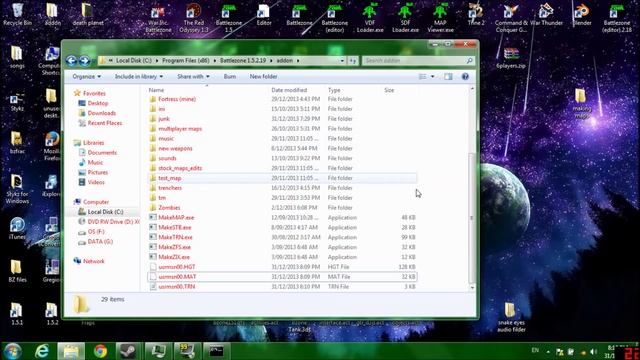Click Program Files (x86) in the address path
640x360 pixels.
coord(186,60)
